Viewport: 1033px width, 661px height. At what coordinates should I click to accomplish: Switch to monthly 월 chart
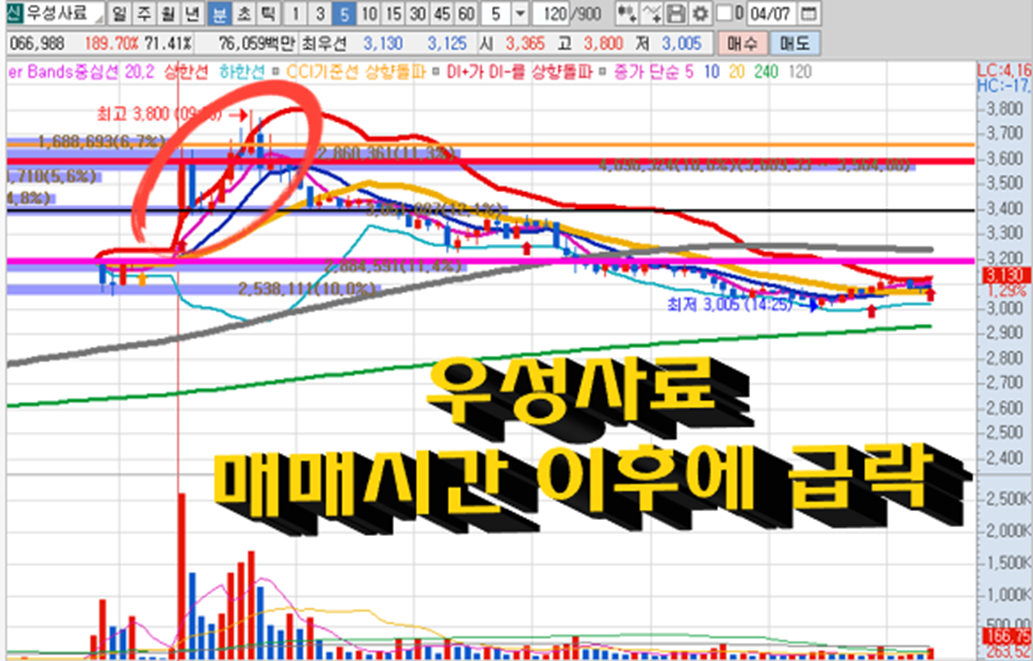pos(167,13)
